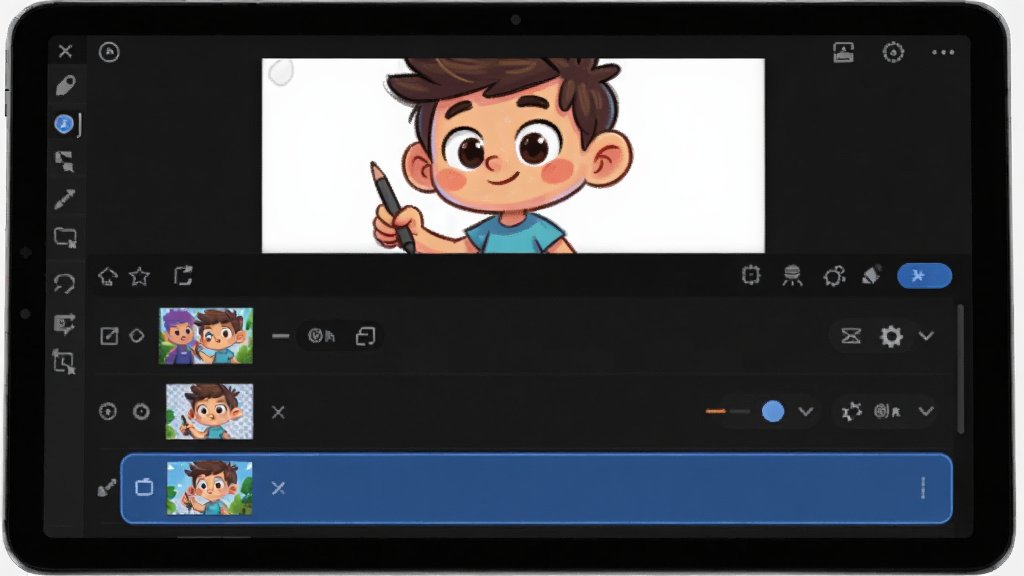Viewport: 1024px width, 576px height.
Task: Select the blue active brush tool
Action: (64, 124)
